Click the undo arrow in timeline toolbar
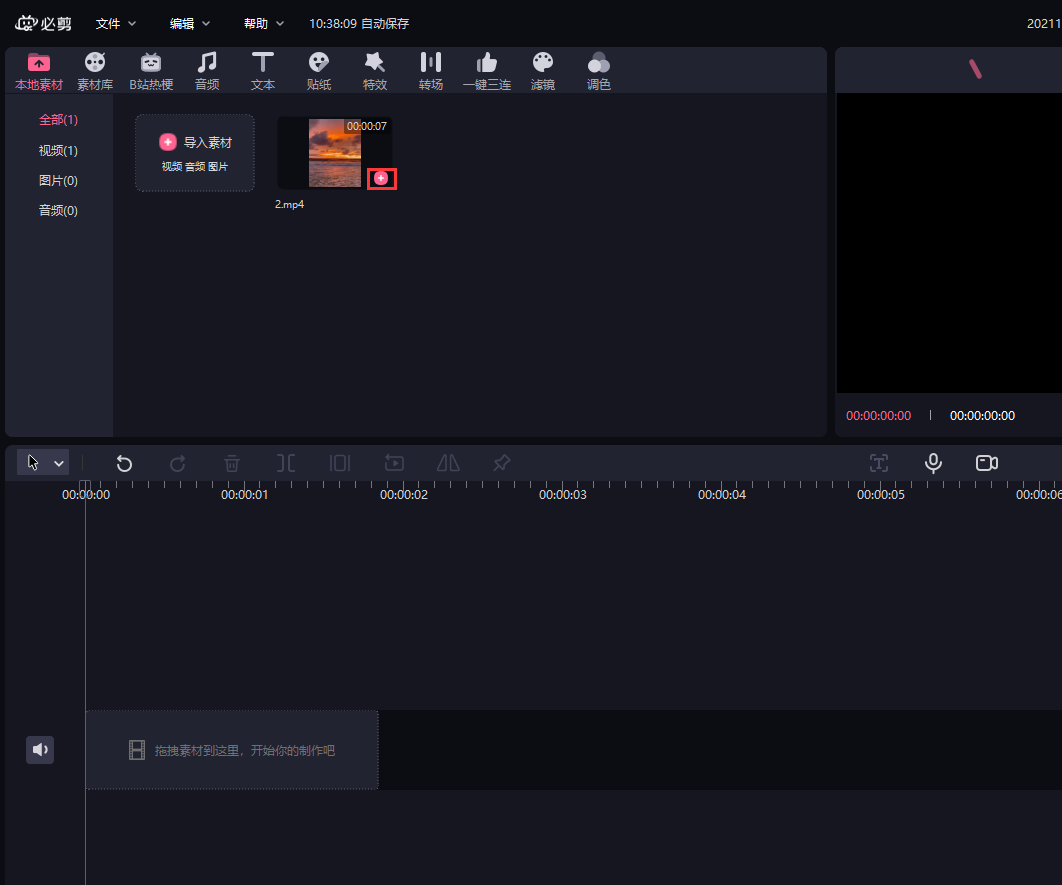Image resolution: width=1062 pixels, height=885 pixels. point(124,463)
